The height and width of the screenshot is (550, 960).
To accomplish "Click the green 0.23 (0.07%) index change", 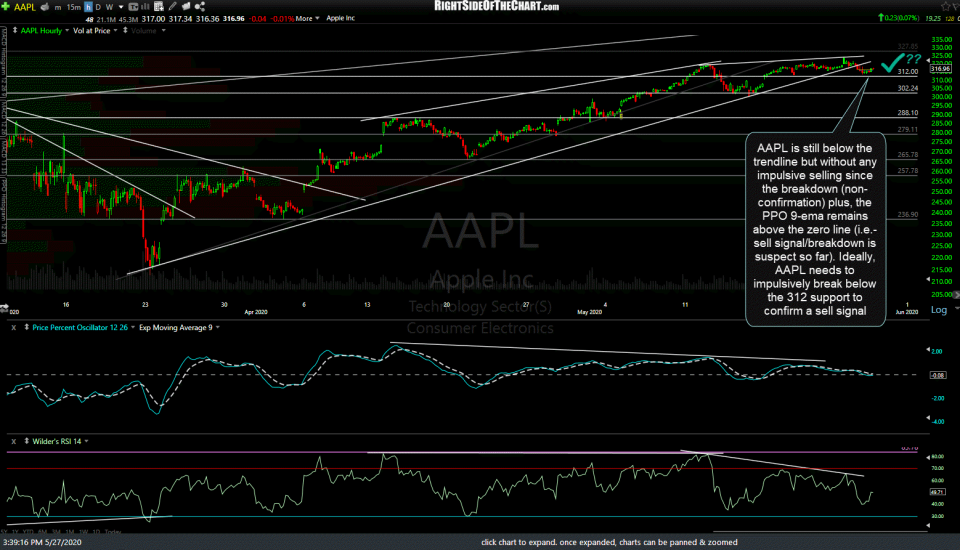I will 898,18.
